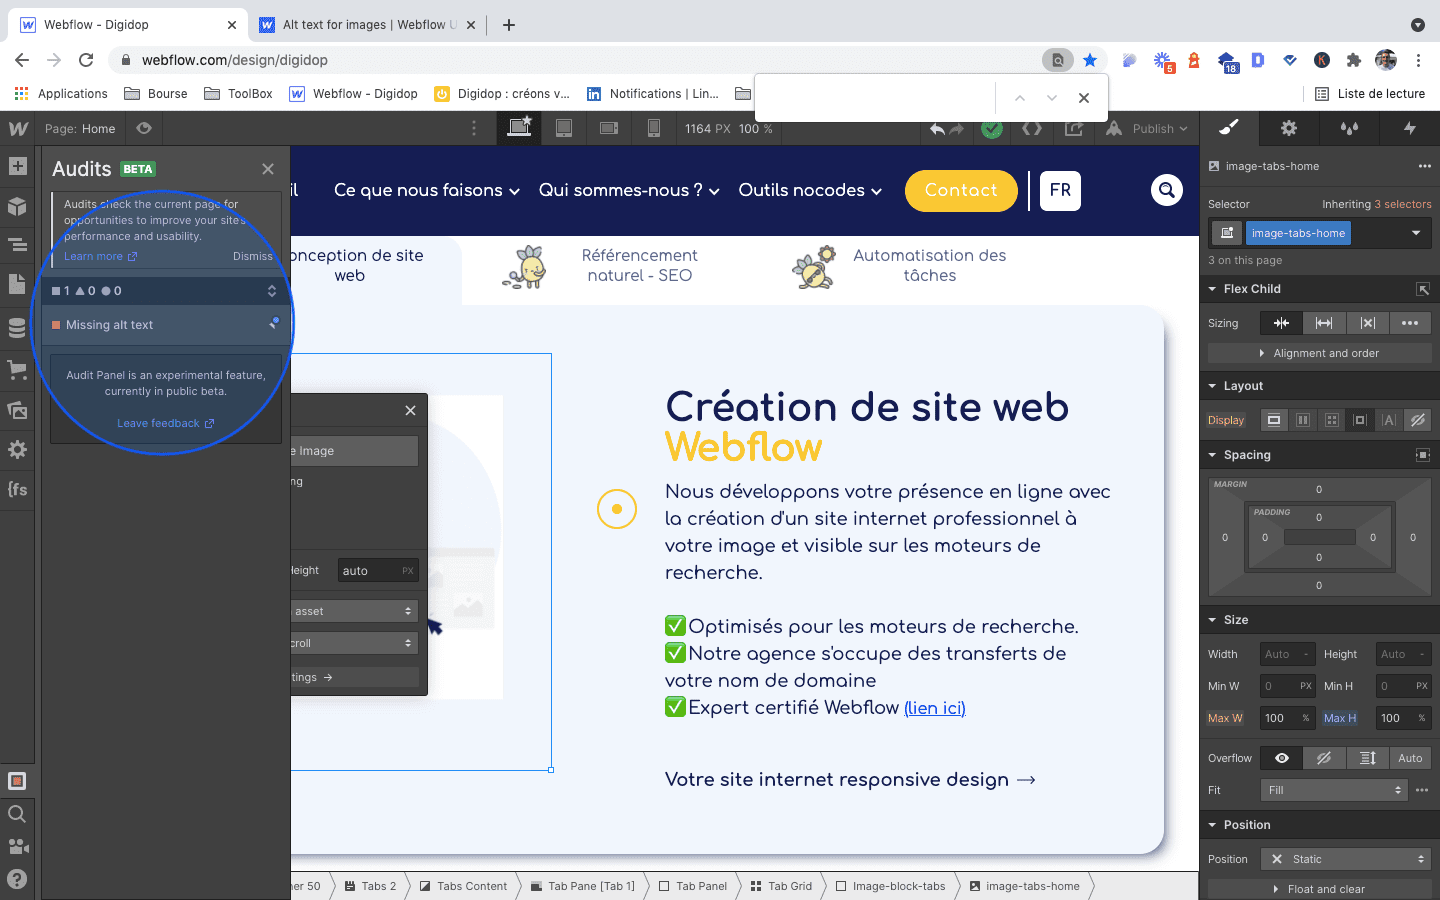This screenshot has width=1440, height=900.
Task: Open the Finsweet {fs} panel
Action: click(x=17, y=489)
